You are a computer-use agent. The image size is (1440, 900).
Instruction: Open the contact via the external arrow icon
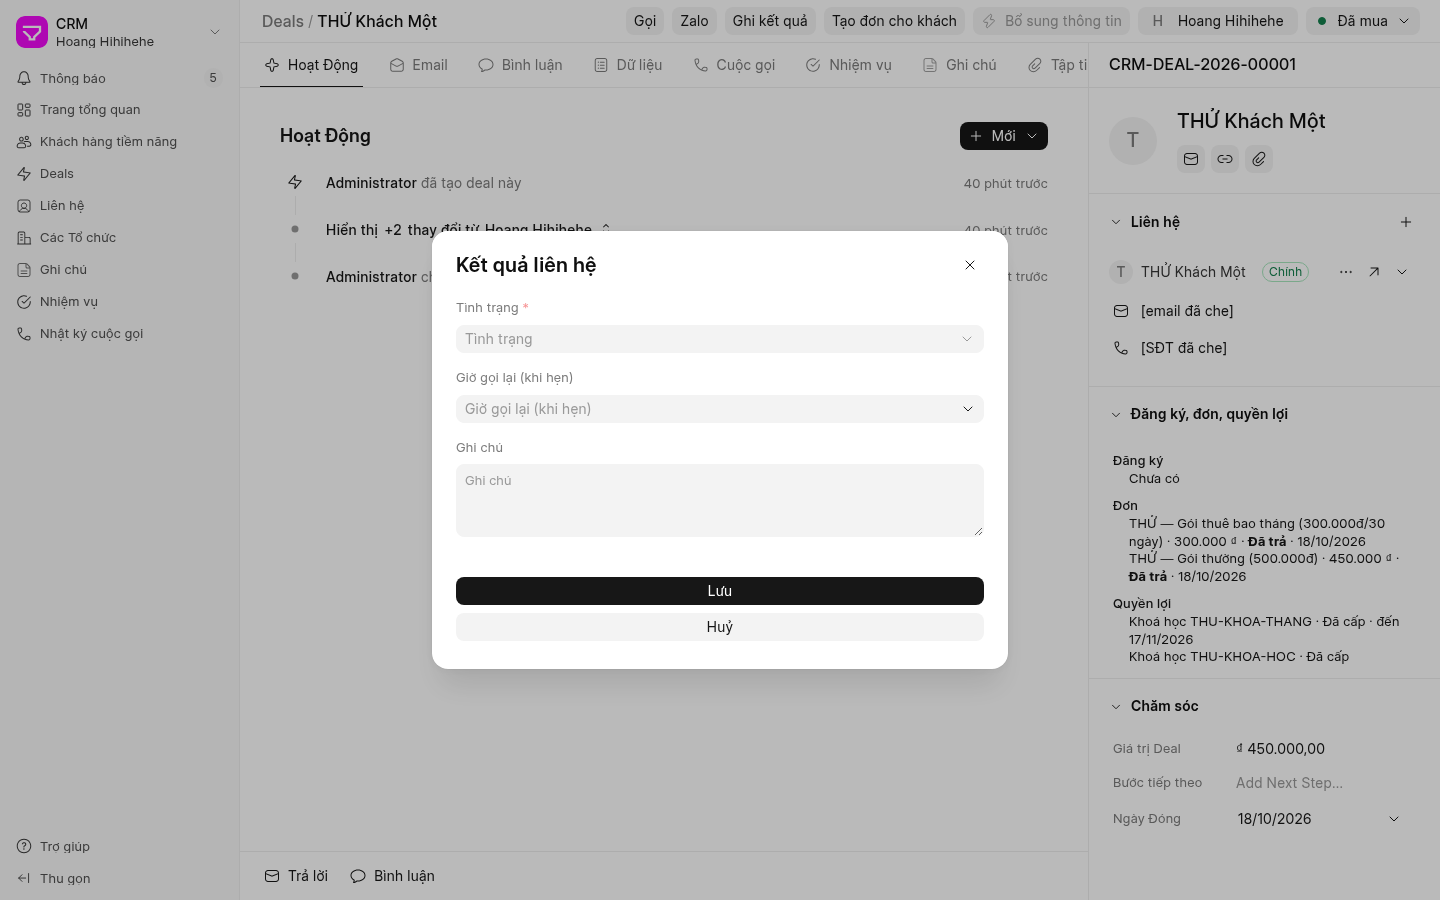(1374, 272)
